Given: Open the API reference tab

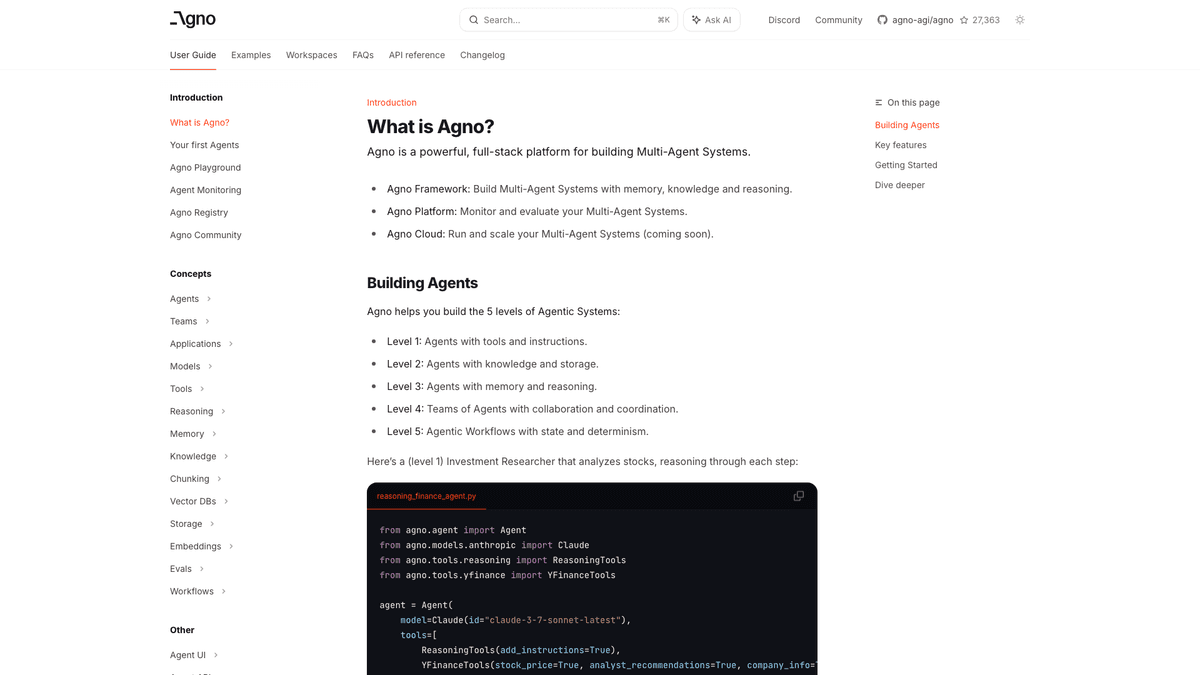Looking at the screenshot, I should [x=417, y=55].
